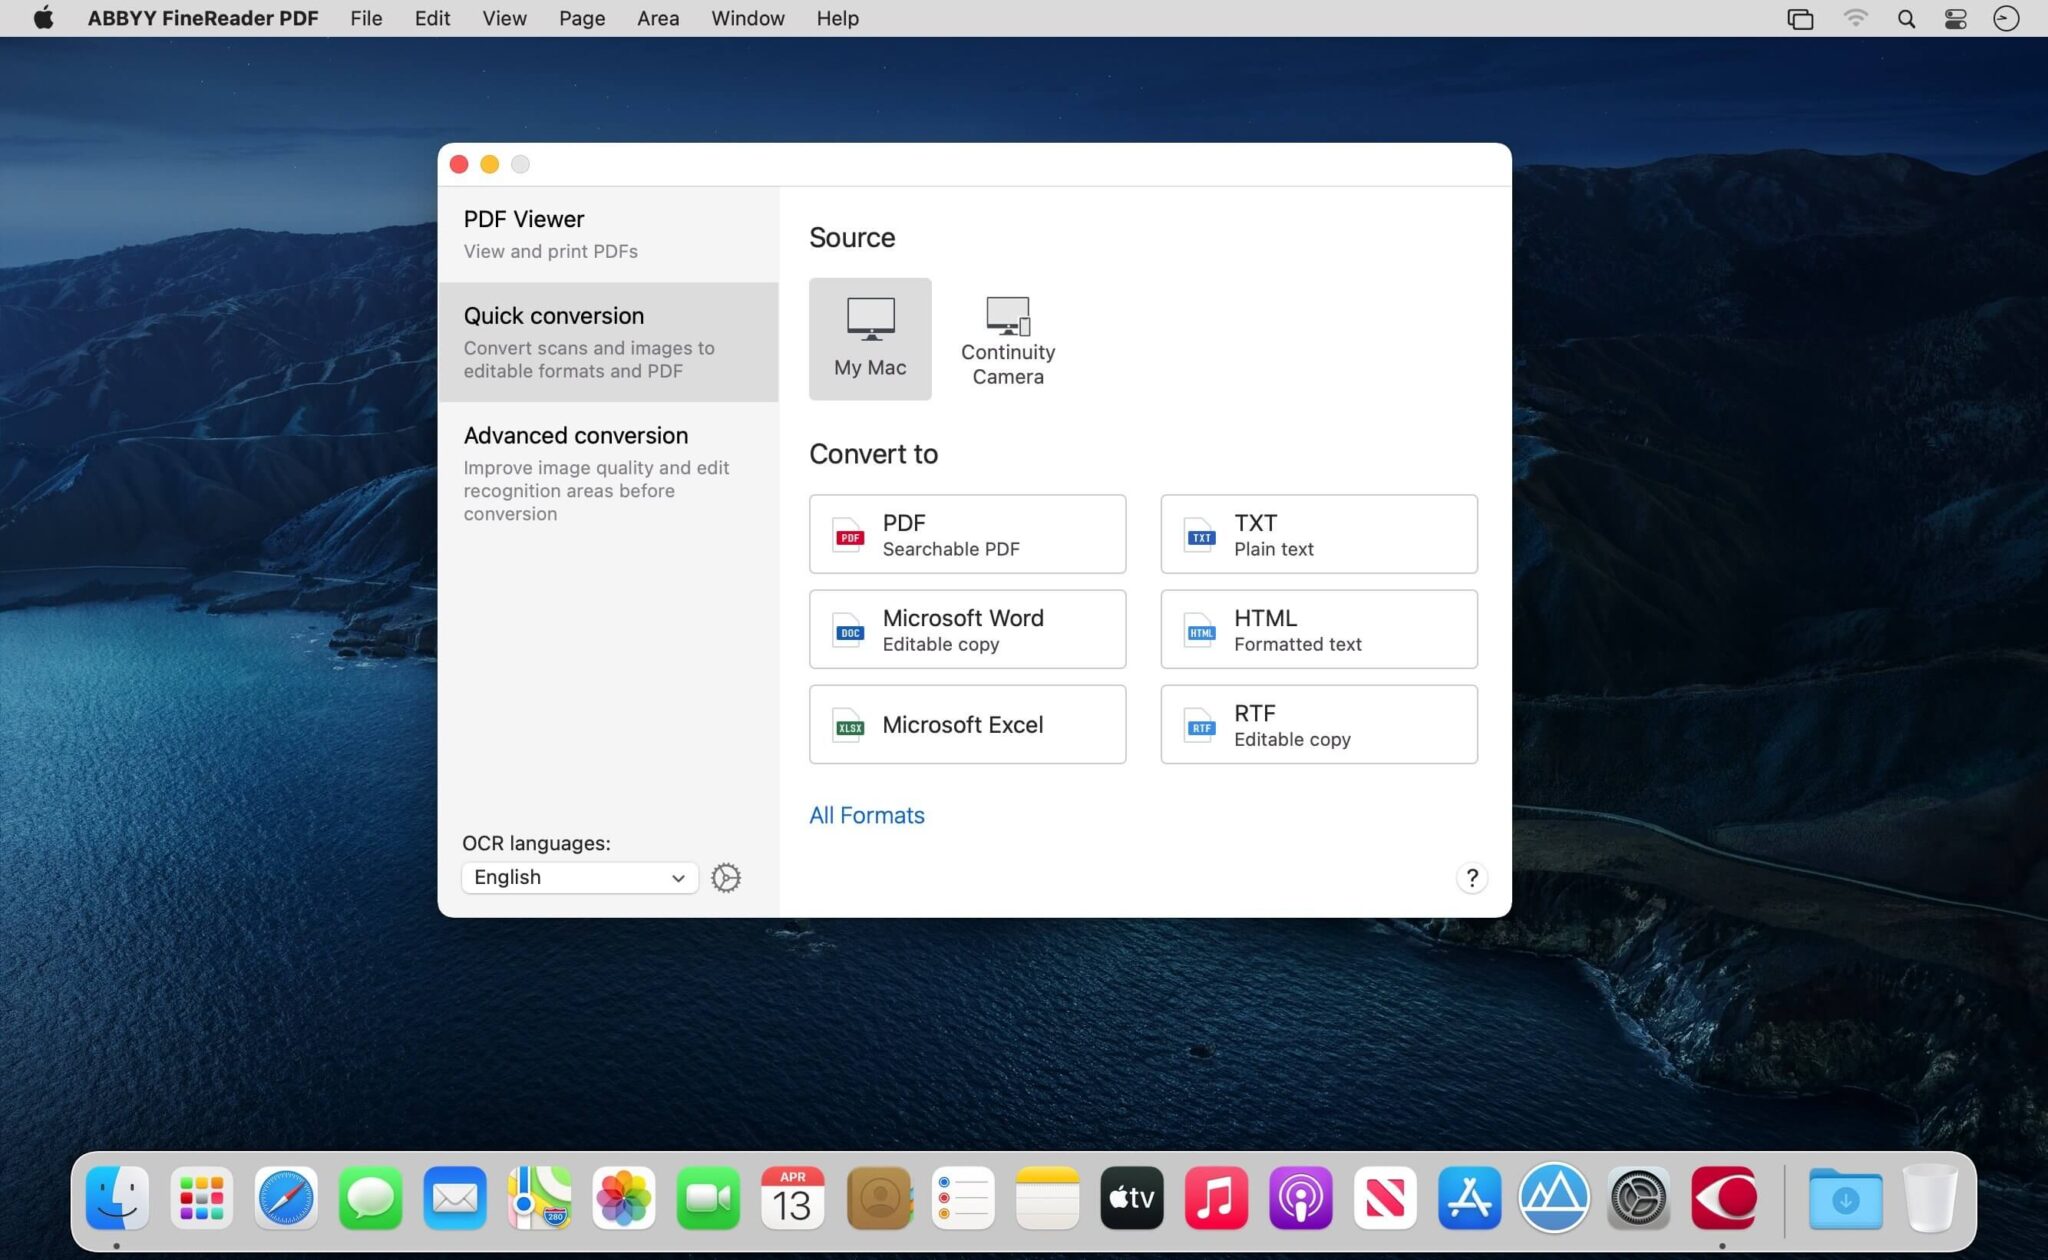The image size is (2048, 1260).
Task: Select the TXT Plain text format icon
Action: pyautogui.click(x=1317, y=534)
